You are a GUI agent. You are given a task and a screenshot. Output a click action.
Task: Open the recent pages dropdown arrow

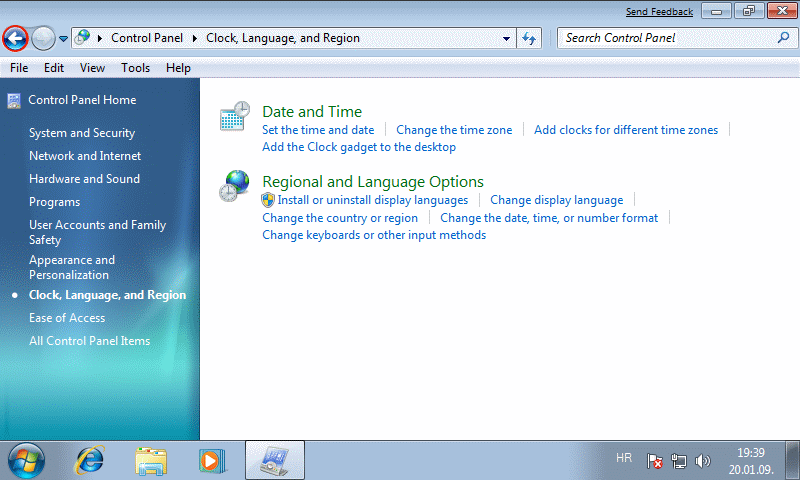click(x=63, y=38)
